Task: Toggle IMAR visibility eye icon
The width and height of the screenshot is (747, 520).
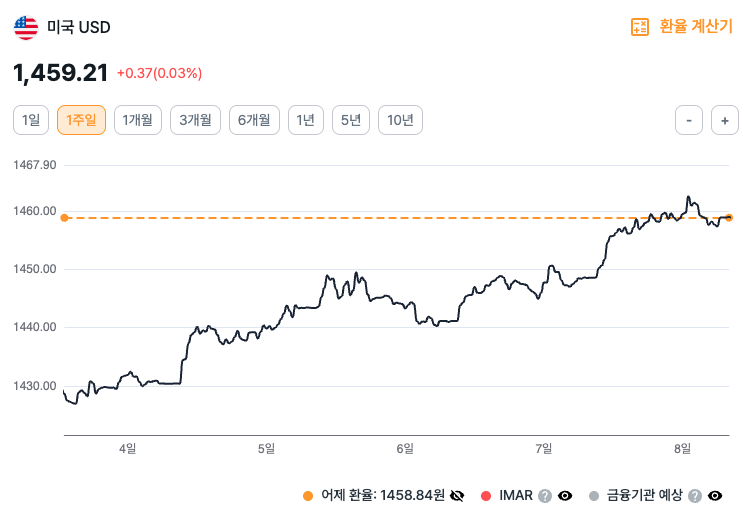Action: click(x=565, y=495)
